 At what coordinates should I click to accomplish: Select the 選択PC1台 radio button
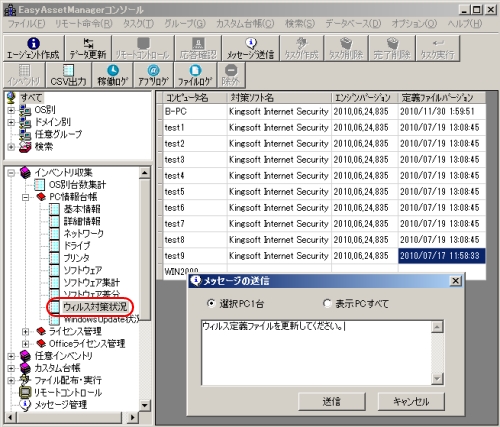point(211,304)
